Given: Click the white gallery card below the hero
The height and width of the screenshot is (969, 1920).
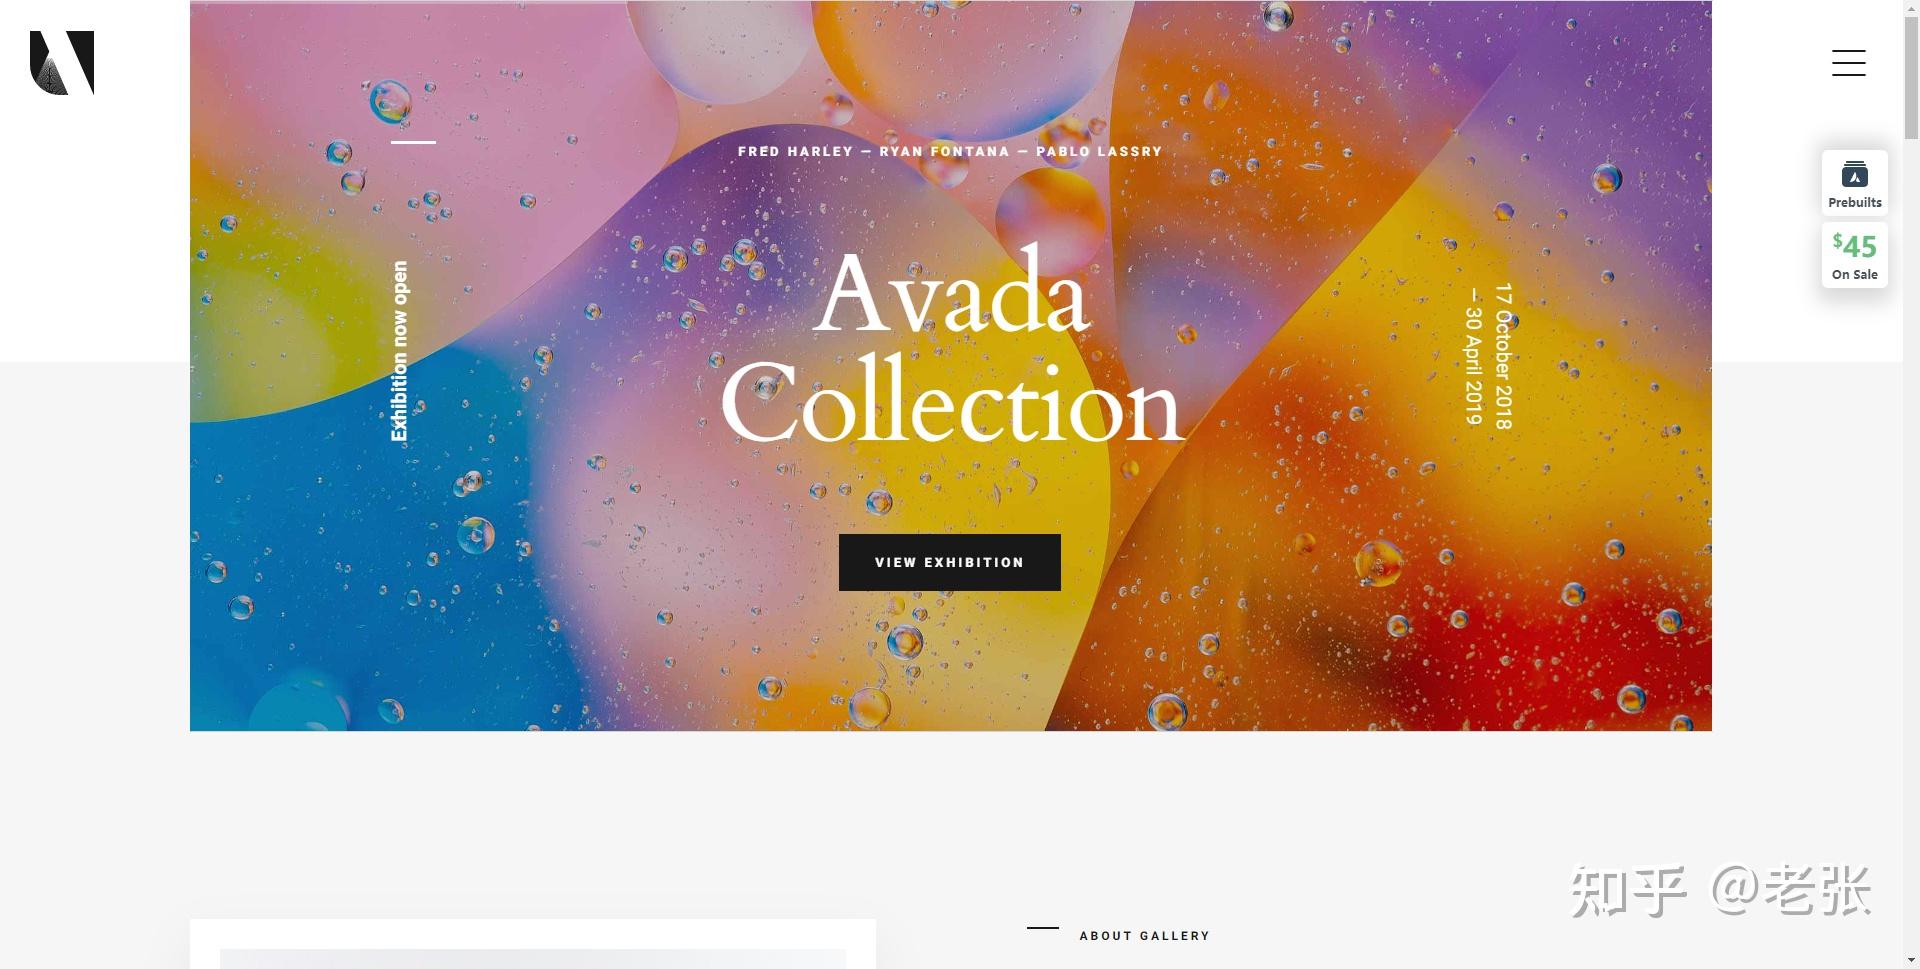Looking at the screenshot, I should [x=533, y=944].
